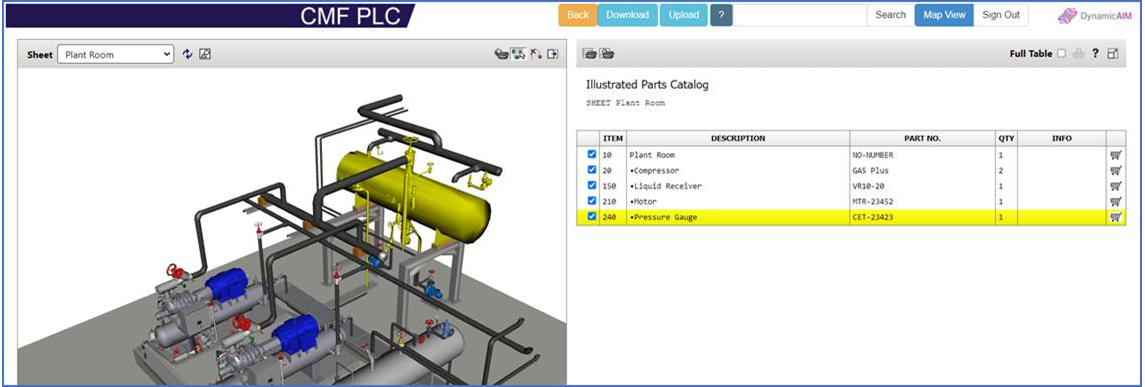Uncheck the Motor row checkbox
The image size is (1145, 387).
point(591,201)
